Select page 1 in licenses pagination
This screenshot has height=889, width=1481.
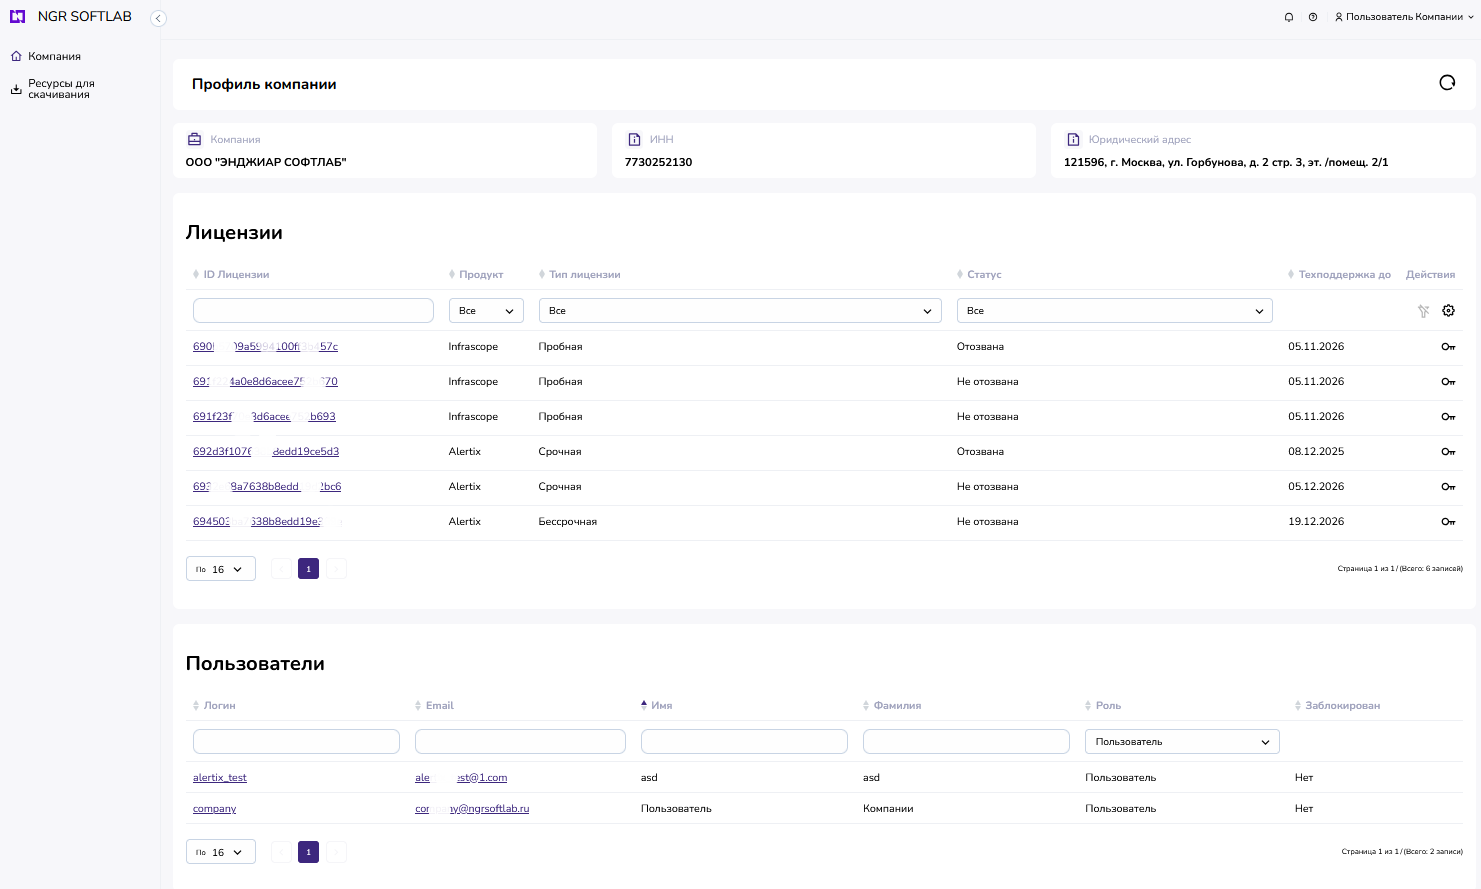(x=308, y=569)
